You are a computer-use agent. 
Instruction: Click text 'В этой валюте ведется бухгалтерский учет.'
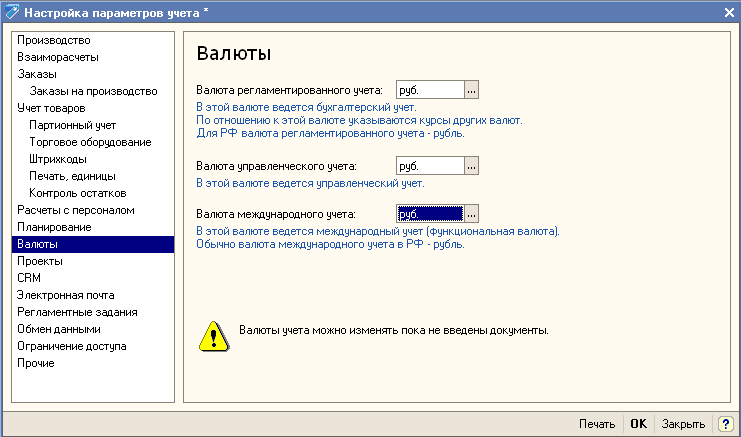pos(306,107)
